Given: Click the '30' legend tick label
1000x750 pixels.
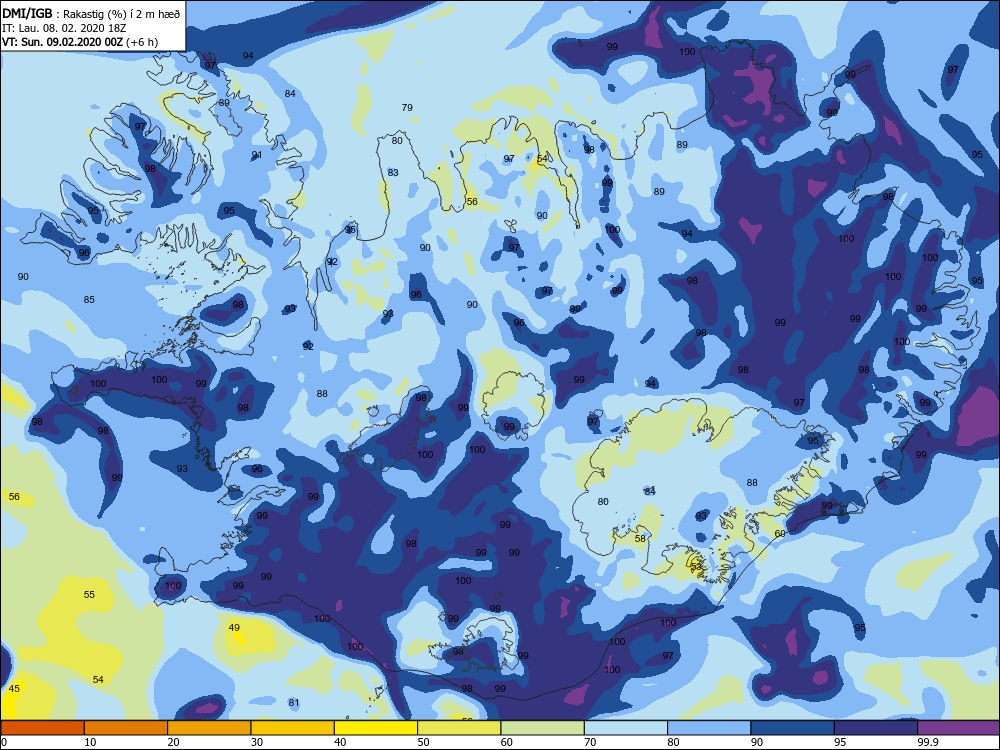Looking at the screenshot, I should 257,742.
